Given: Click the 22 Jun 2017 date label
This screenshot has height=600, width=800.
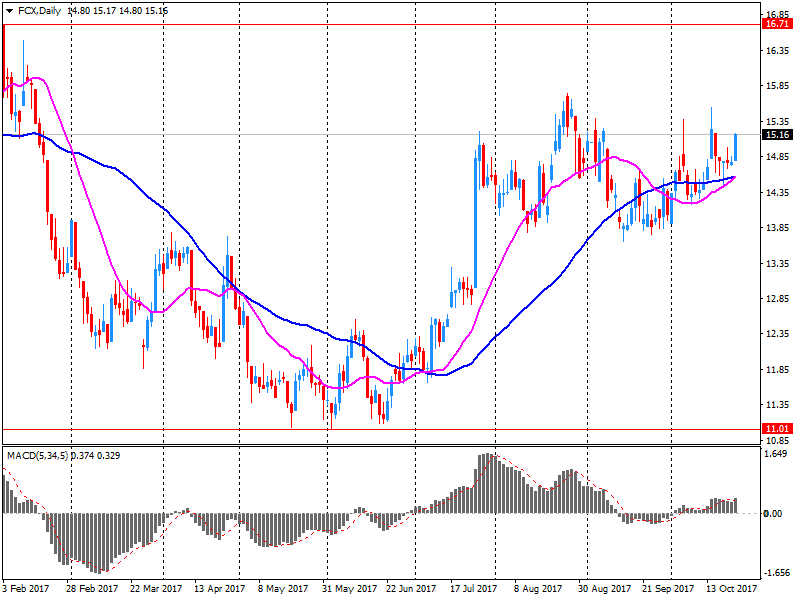Looking at the screenshot, I should (411, 588).
